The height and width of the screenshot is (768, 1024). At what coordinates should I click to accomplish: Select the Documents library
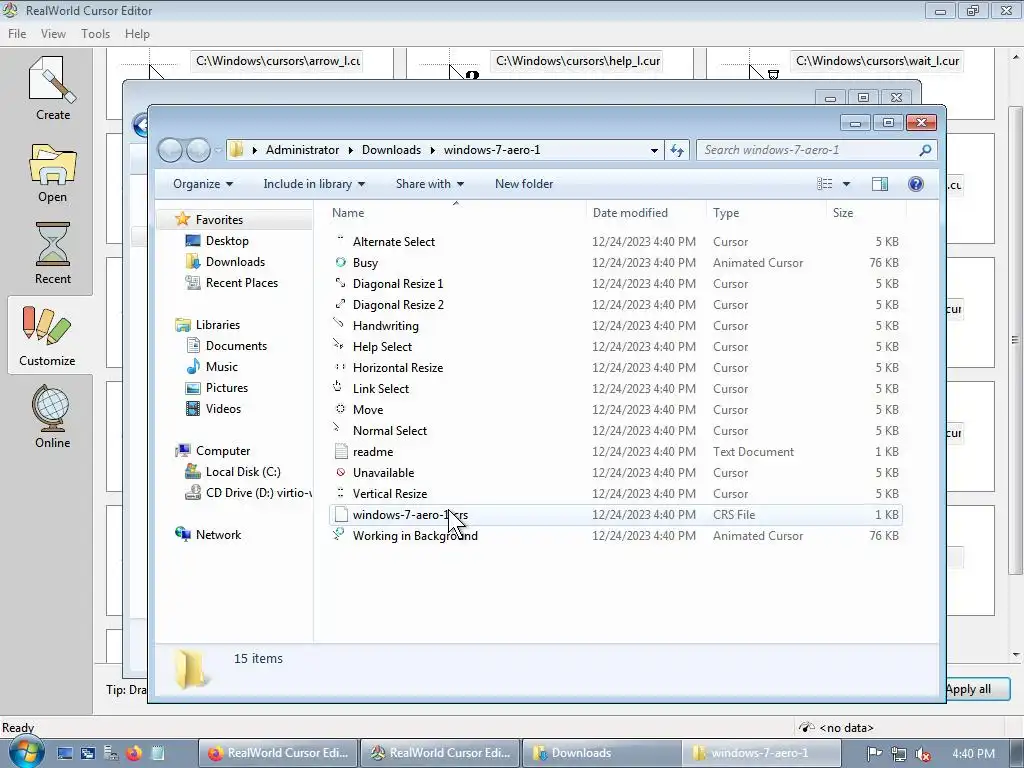coord(236,346)
